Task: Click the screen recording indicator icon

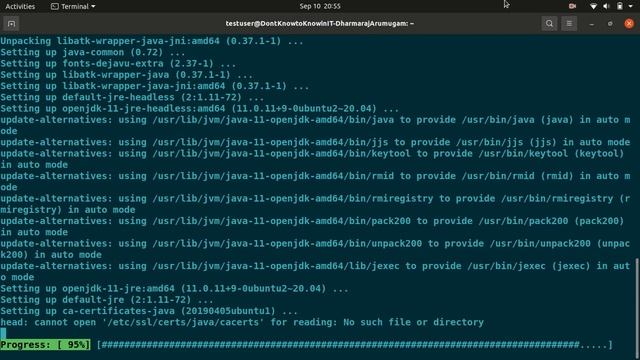Action: [x=572, y=6]
